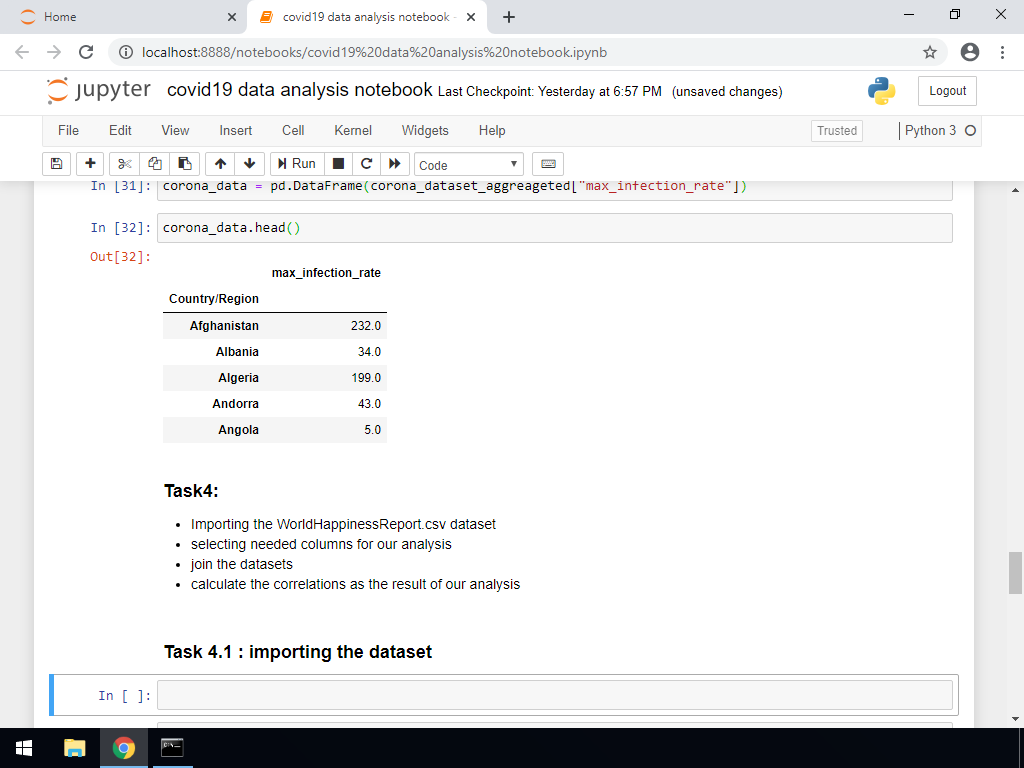1024x768 pixels.
Task: Open the View menu
Action: pos(175,131)
